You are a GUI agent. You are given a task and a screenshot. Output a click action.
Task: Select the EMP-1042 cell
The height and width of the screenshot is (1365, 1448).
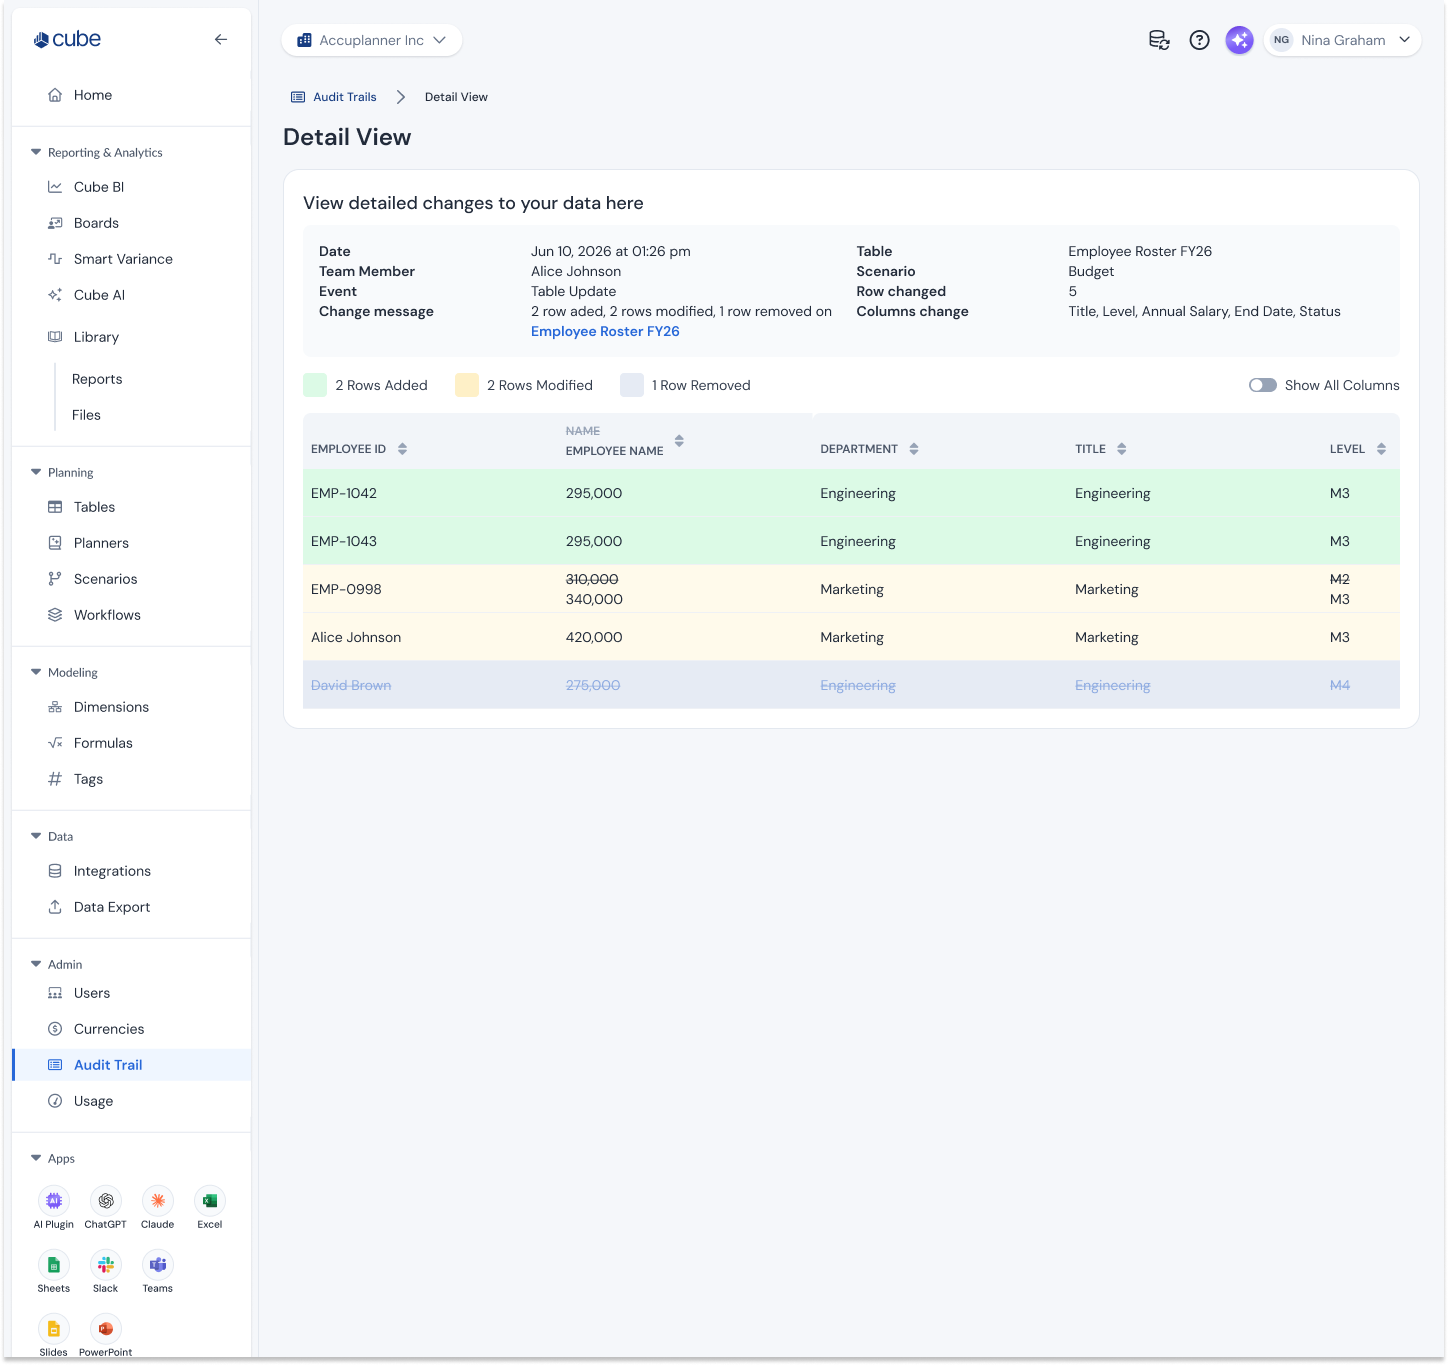point(430,493)
